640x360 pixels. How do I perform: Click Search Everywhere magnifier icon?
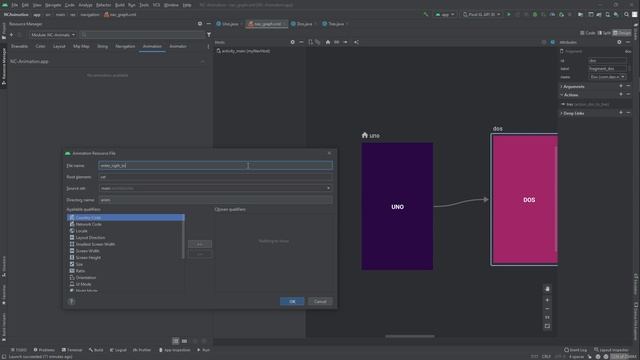[x=626, y=14]
